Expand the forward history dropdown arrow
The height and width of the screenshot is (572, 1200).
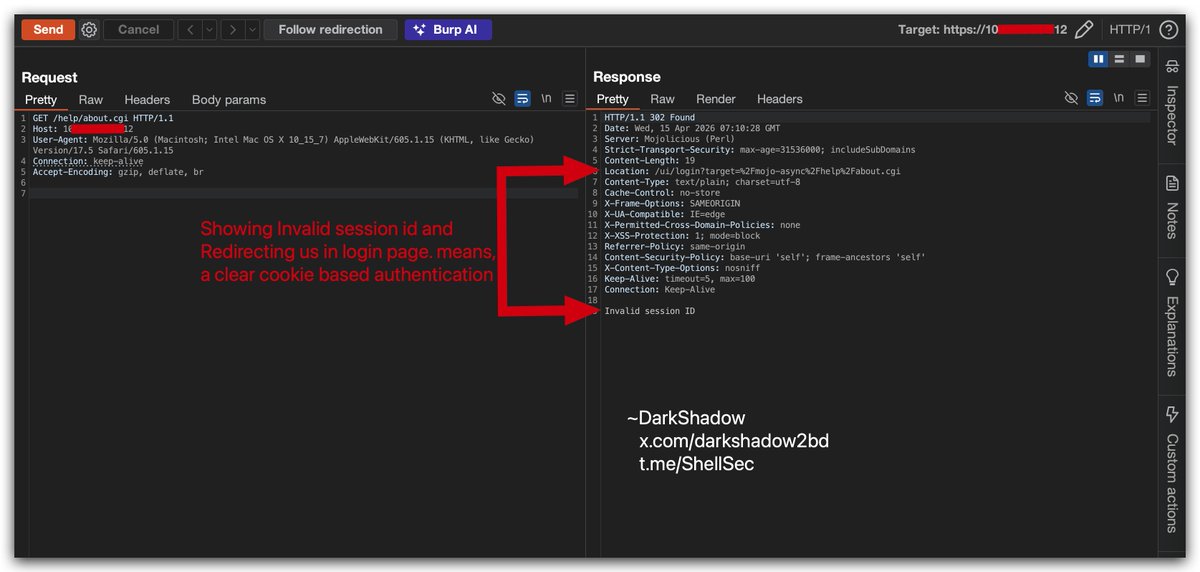point(252,29)
